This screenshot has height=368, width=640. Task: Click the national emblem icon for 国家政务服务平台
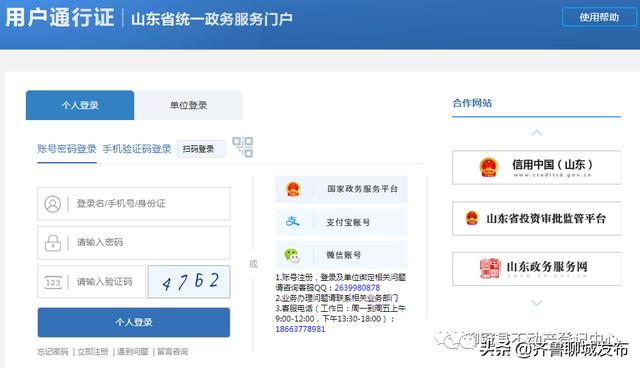tap(293, 189)
